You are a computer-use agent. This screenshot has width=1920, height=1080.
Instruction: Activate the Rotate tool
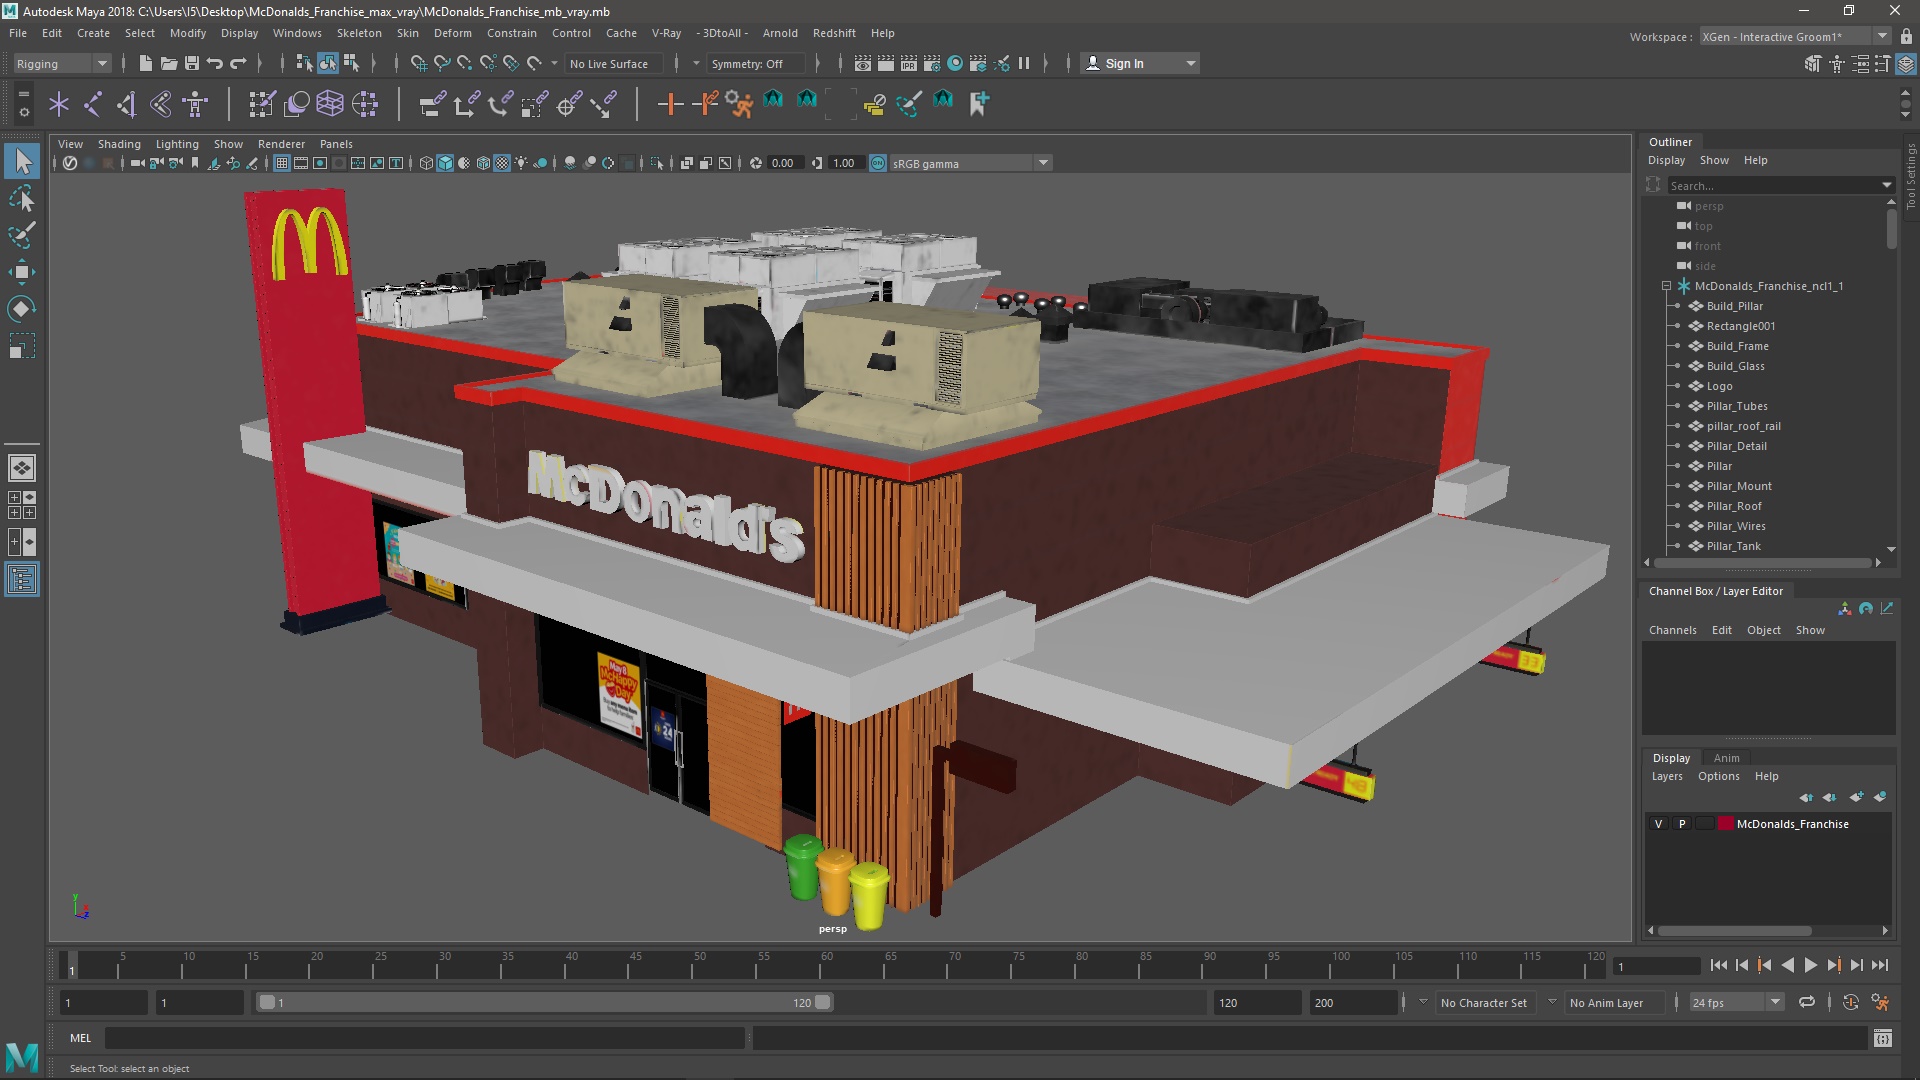click(22, 308)
